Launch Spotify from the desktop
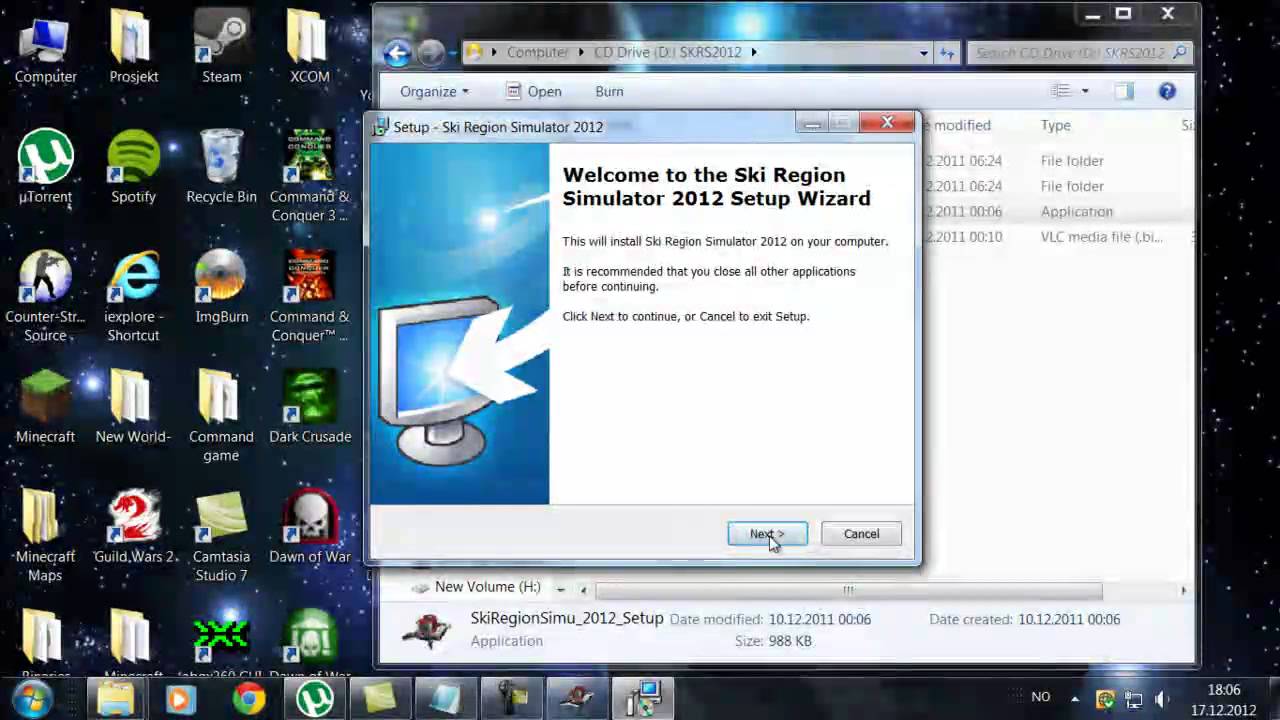 133,166
